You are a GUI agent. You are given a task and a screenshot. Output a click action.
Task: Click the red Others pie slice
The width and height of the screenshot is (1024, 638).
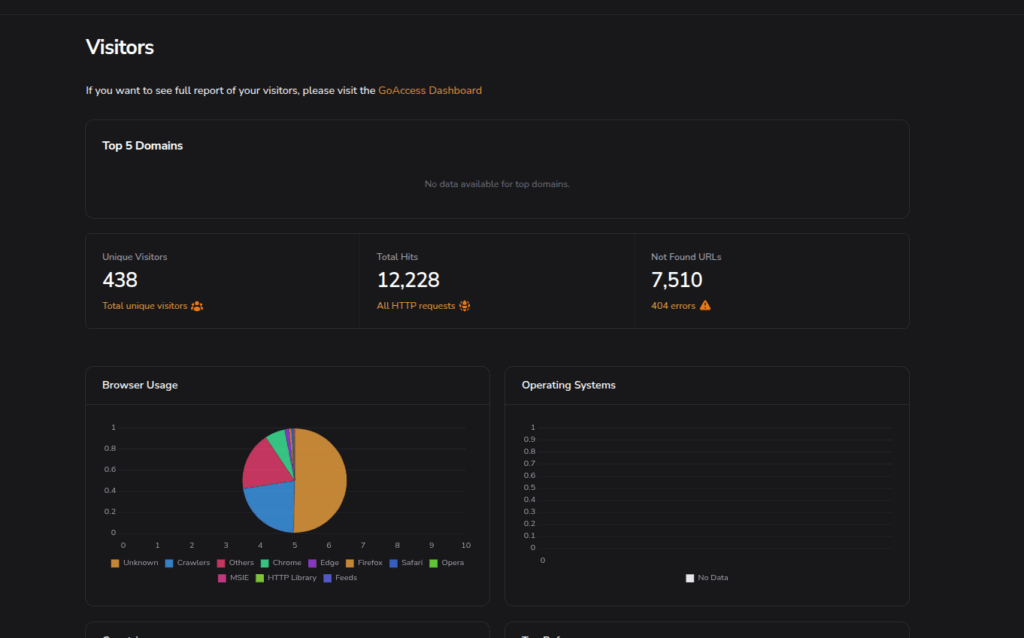pyautogui.click(x=263, y=462)
